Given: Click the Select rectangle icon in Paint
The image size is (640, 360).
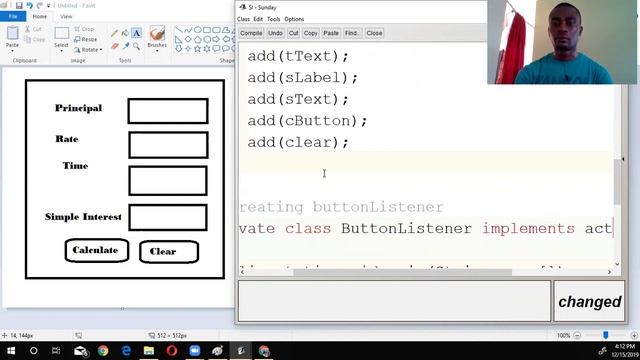Looking at the screenshot, I should point(61,33).
